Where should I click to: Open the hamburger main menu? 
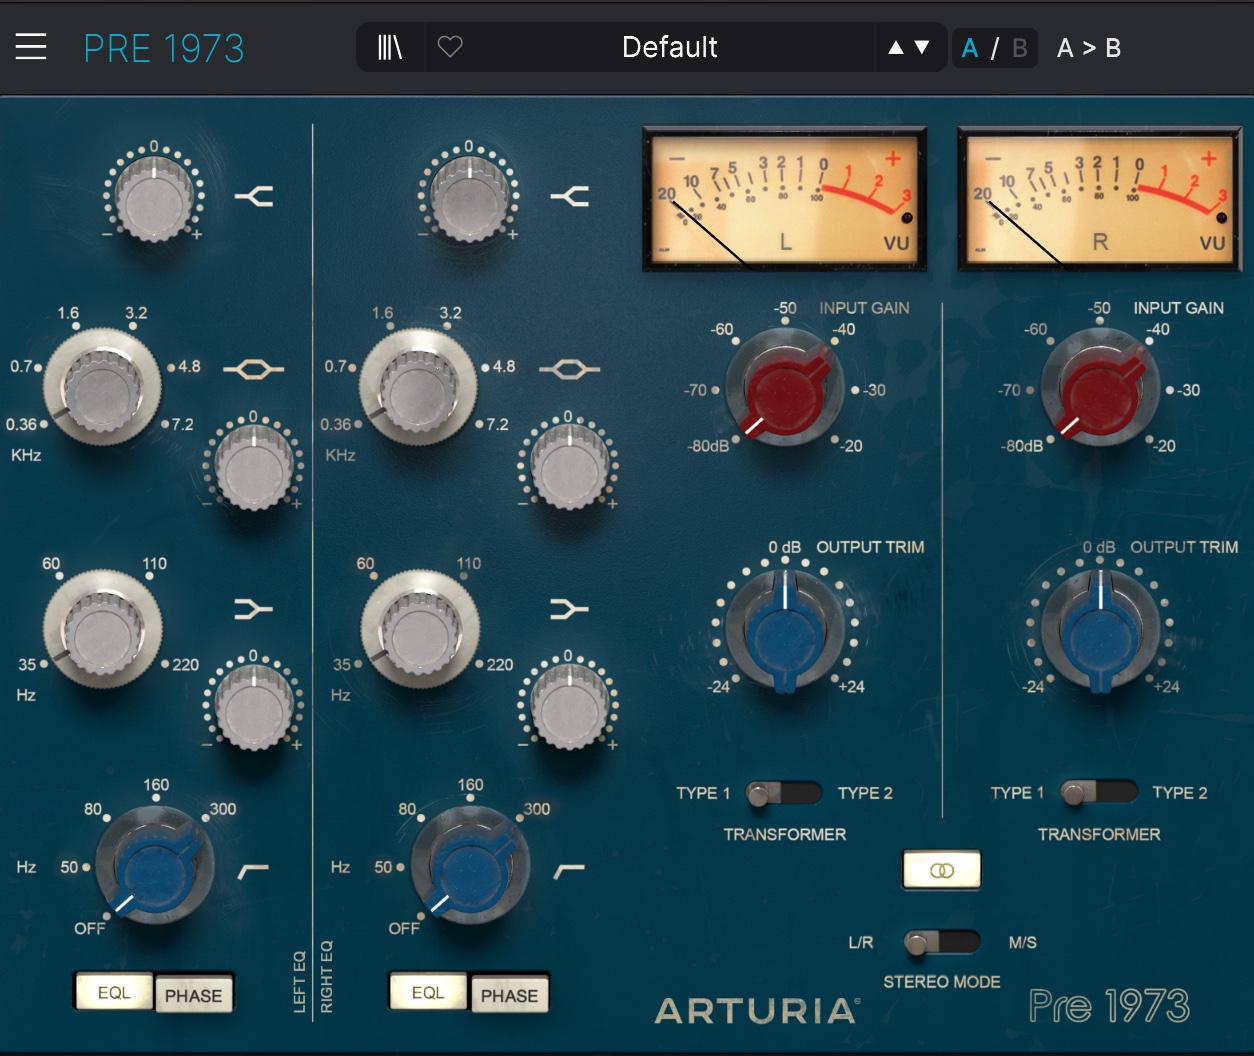31,47
